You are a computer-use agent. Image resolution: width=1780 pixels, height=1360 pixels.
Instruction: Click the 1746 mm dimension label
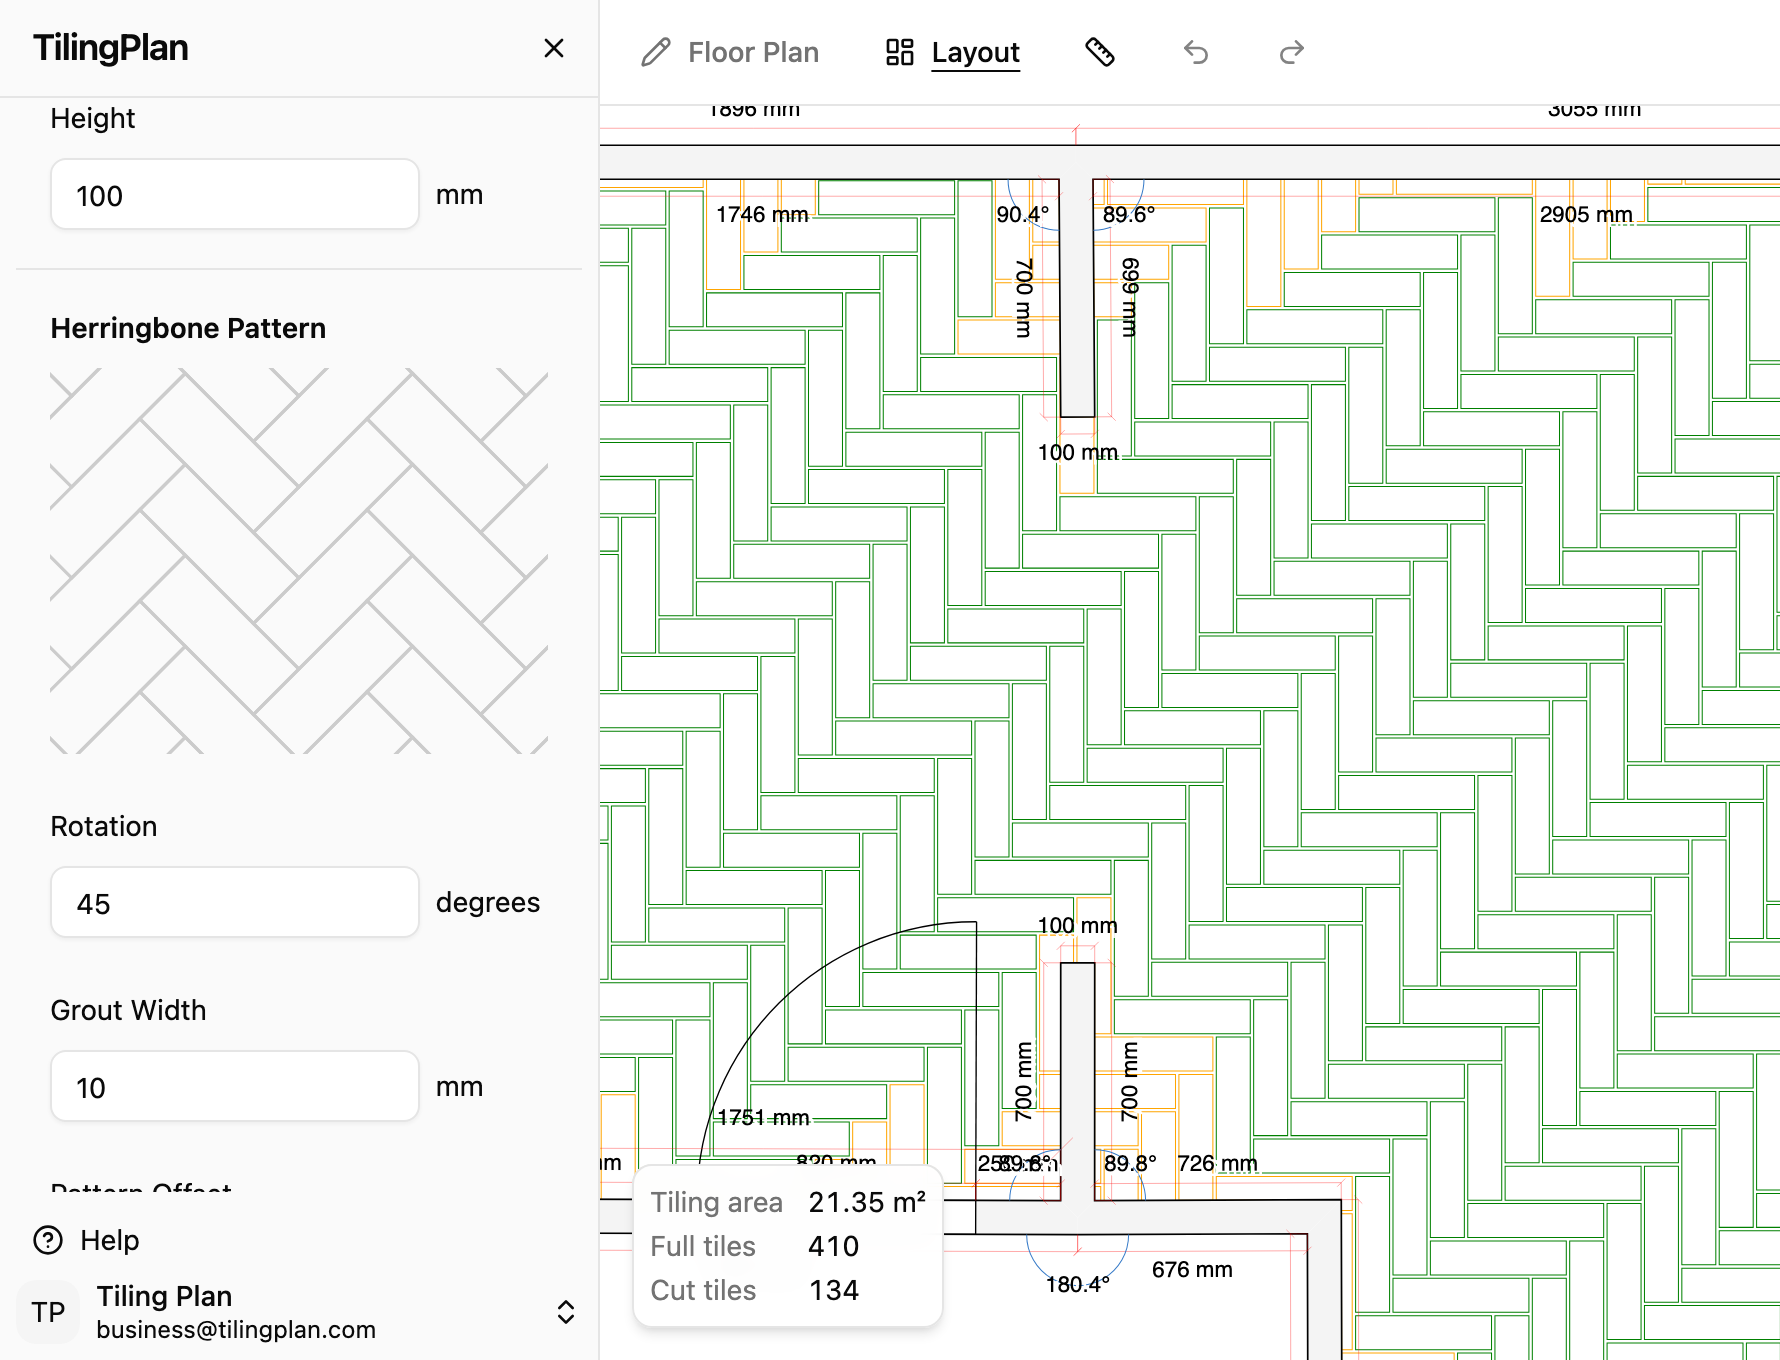[762, 214]
